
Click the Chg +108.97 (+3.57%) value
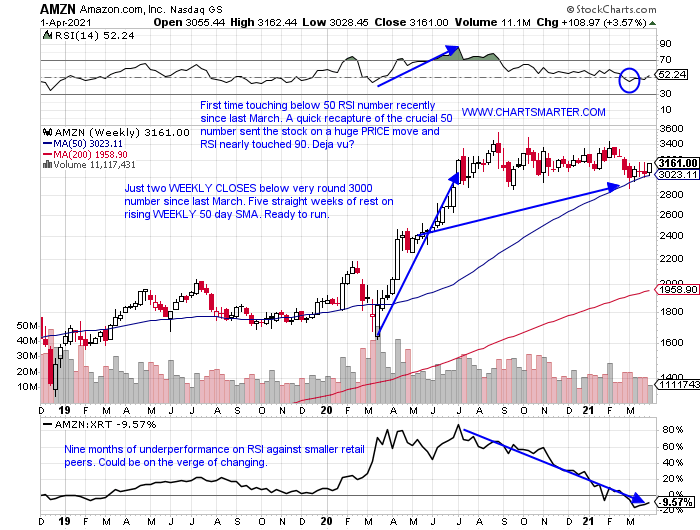591,22
